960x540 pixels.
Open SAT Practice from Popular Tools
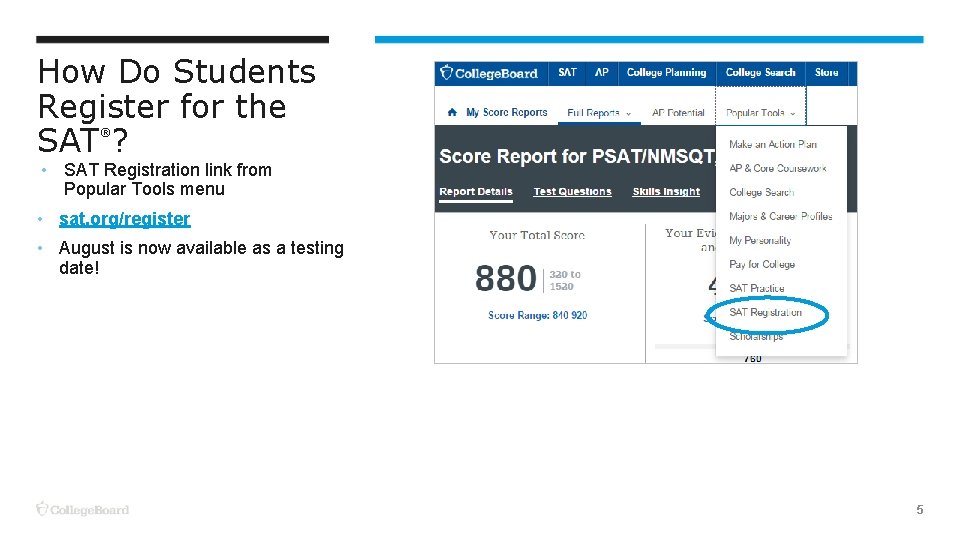click(756, 288)
